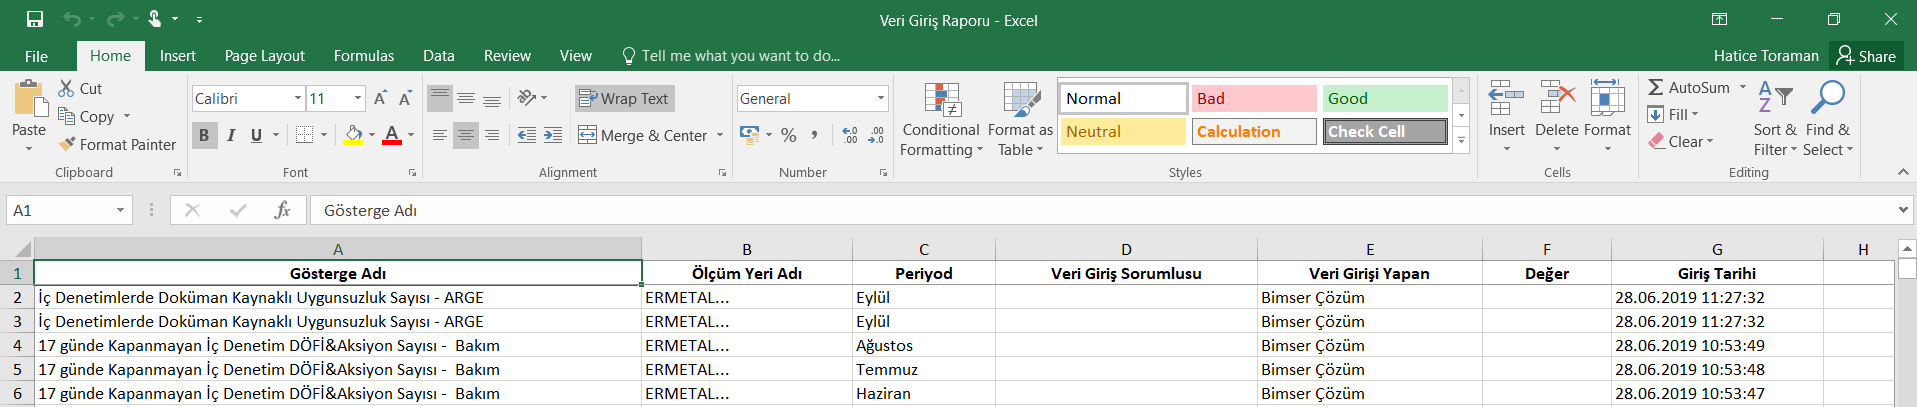1917x407 pixels.
Task: Click the Increase Font Size icon
Action: [x=380, y=98]
